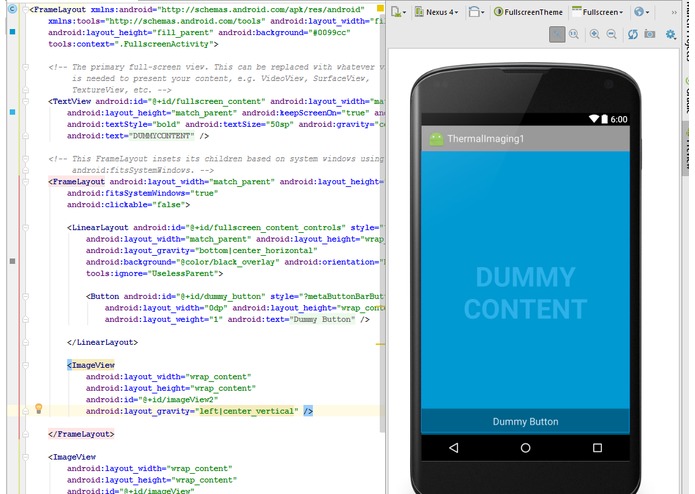Collapse the inner FrameLayout fold marker
Viewport: 695px width, 494px height.
click(25, 182)
